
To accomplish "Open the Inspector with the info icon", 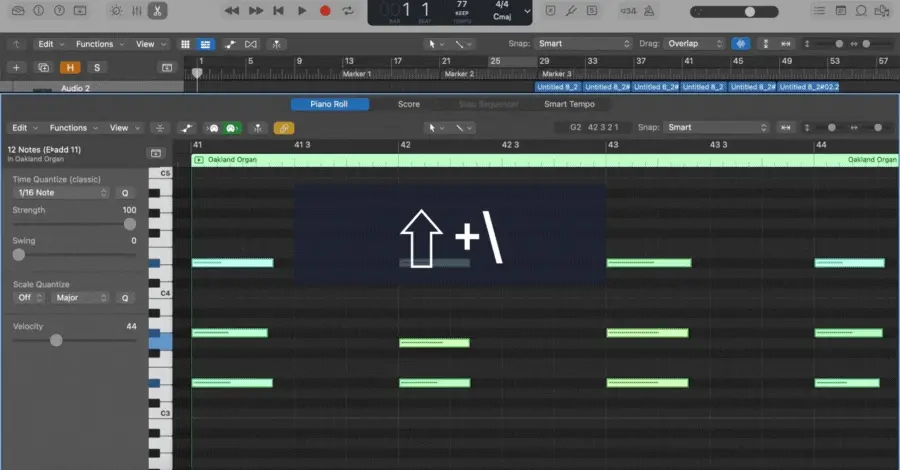I will pyautogui.click(x=38, y=10).
